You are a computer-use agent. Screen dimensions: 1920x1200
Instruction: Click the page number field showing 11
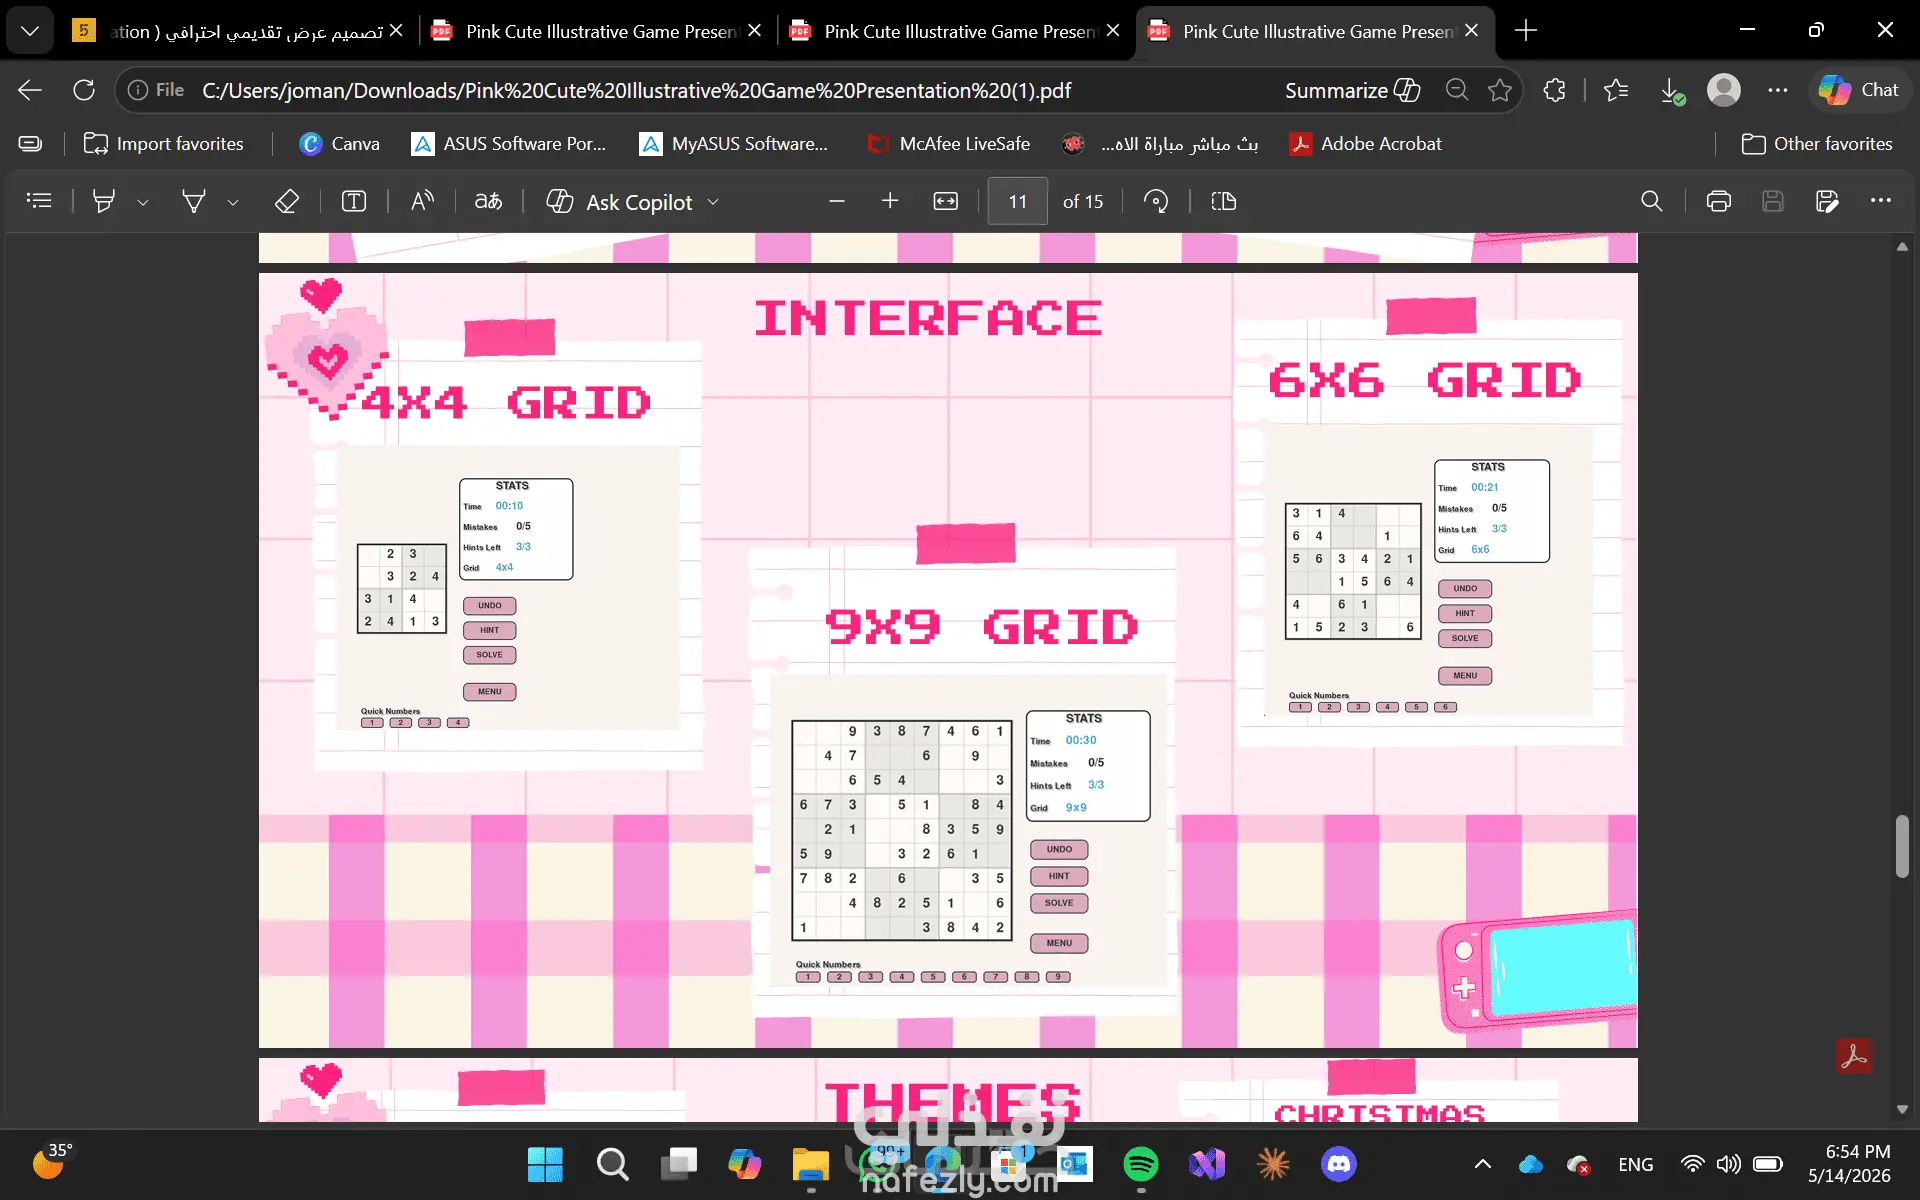(1017, 201)
